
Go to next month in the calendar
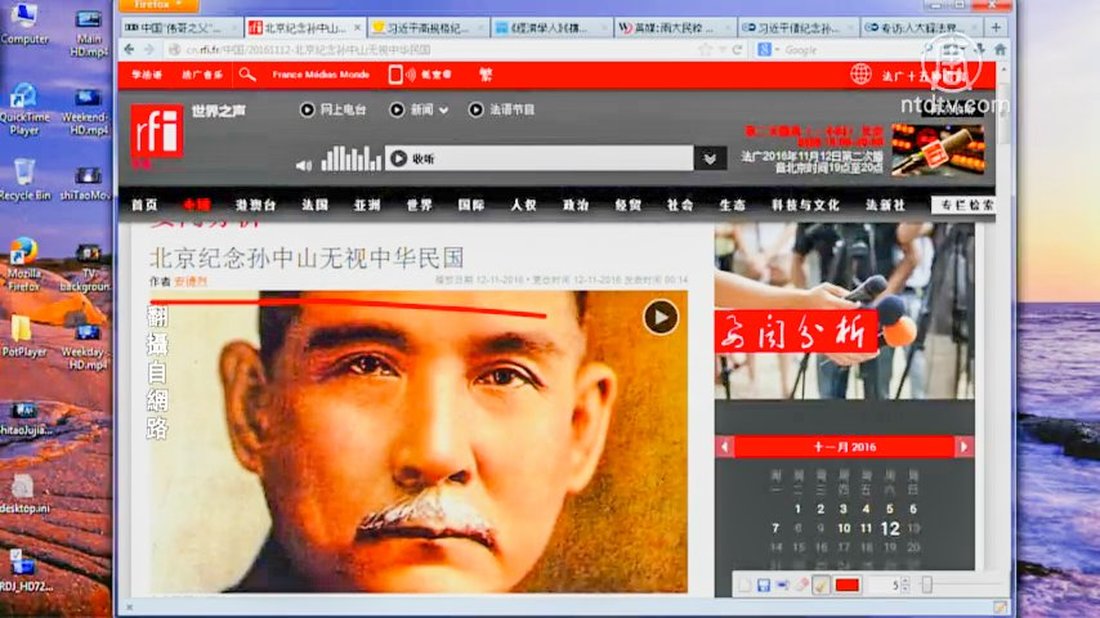964,447
